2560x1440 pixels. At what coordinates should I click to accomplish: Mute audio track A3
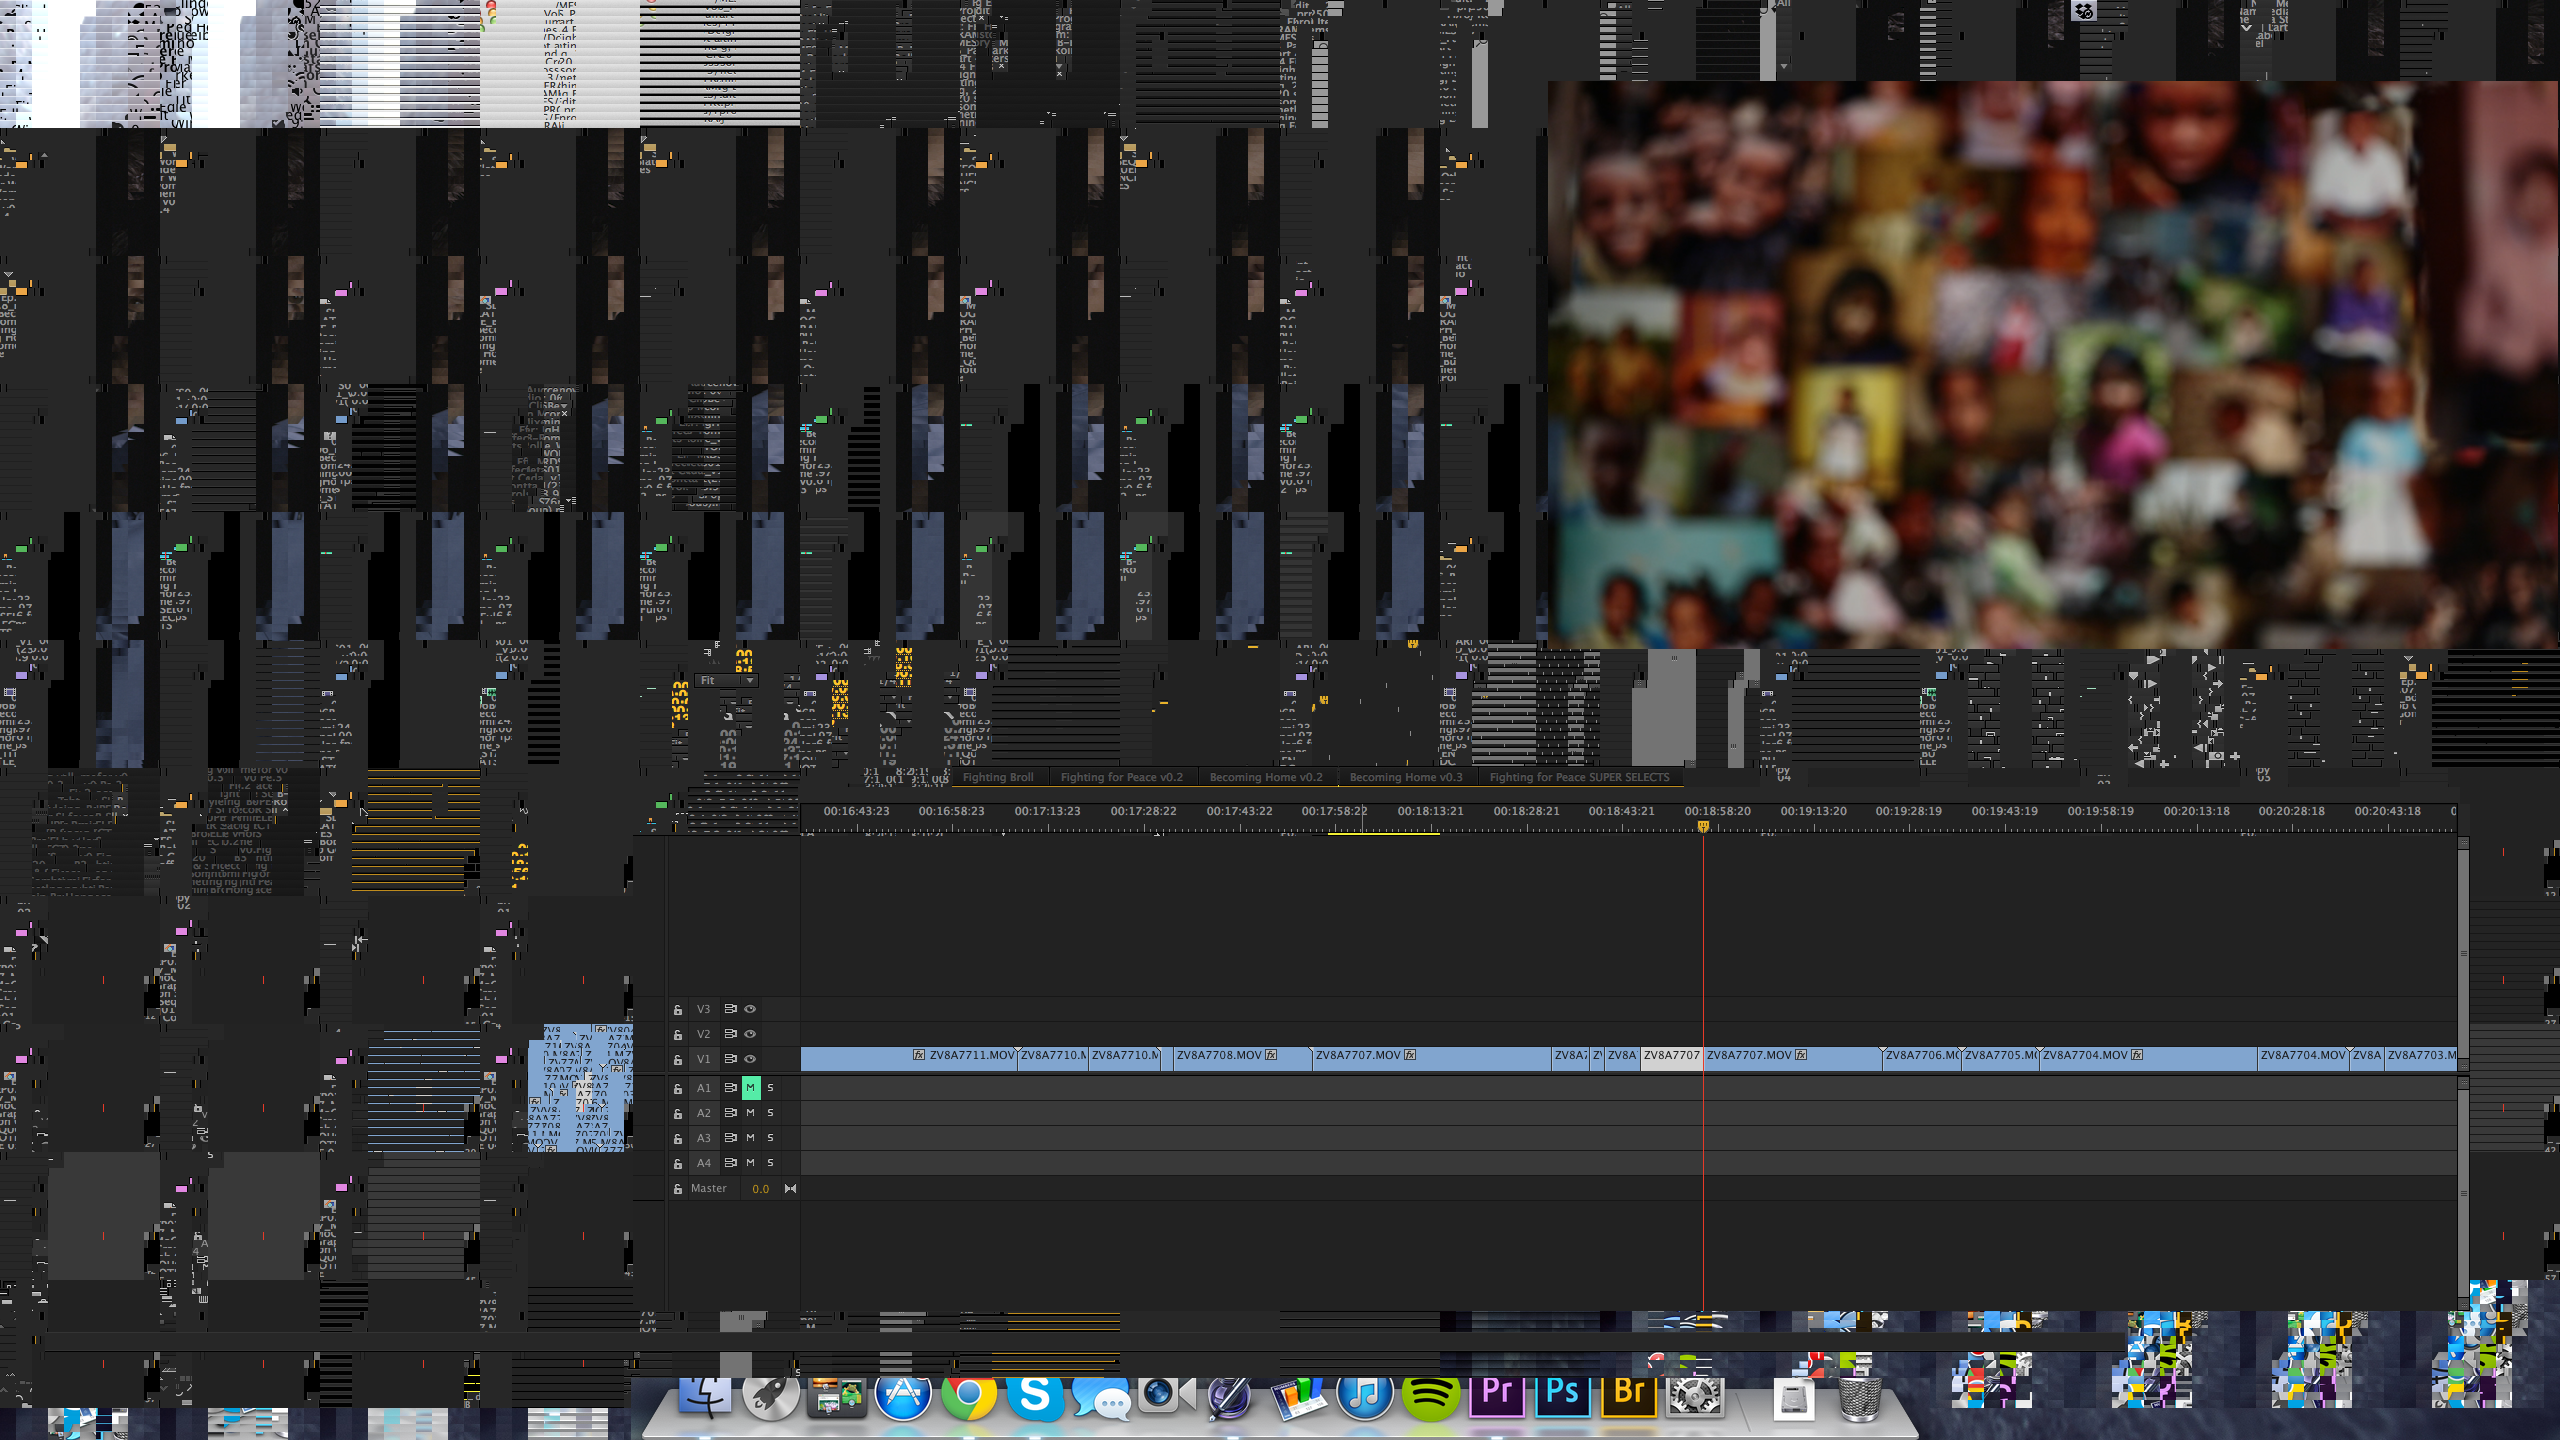751,1138
